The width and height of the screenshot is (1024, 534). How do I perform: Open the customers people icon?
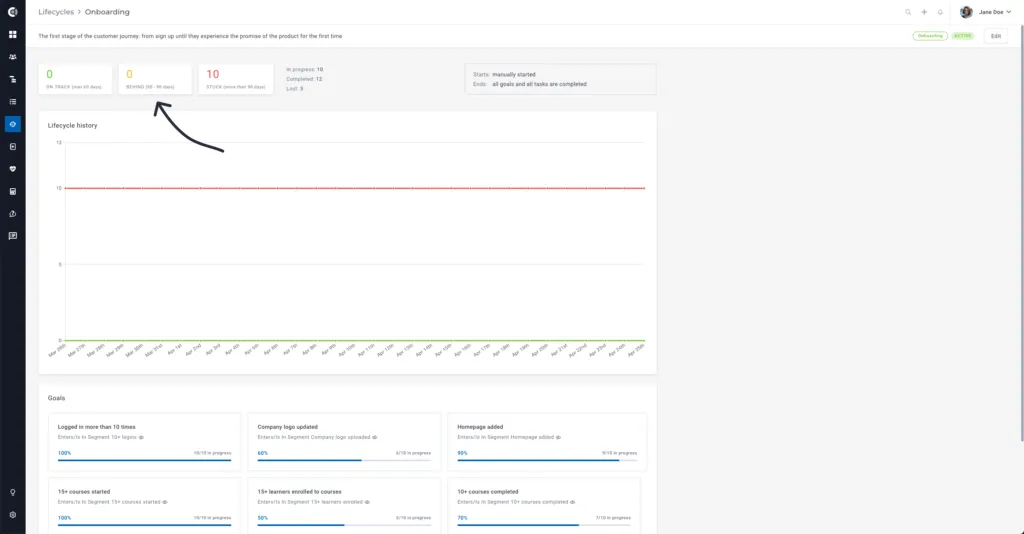point(12,57)
